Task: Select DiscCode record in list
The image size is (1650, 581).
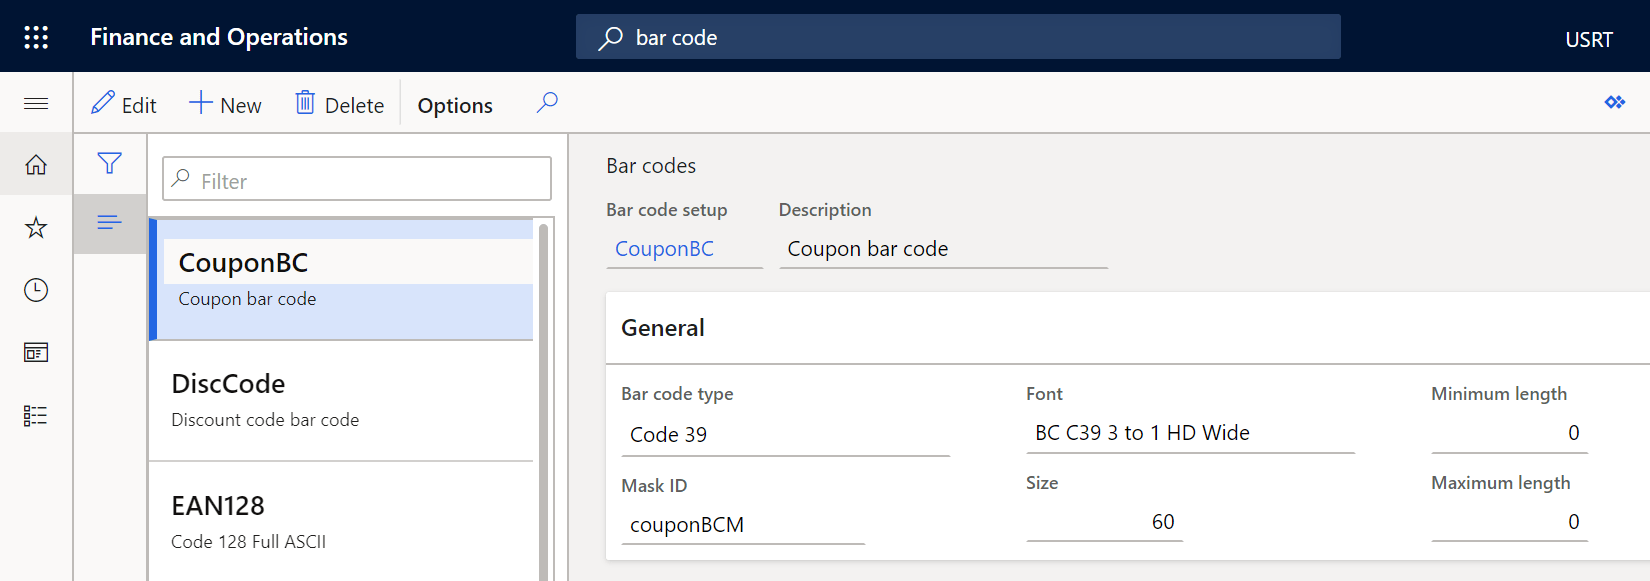Action: [341, 401]
